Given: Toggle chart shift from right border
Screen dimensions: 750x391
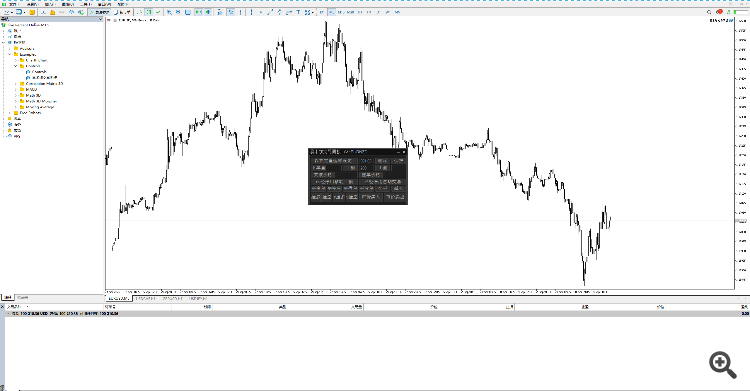Looking at the screenshot, I should (208, 12).
